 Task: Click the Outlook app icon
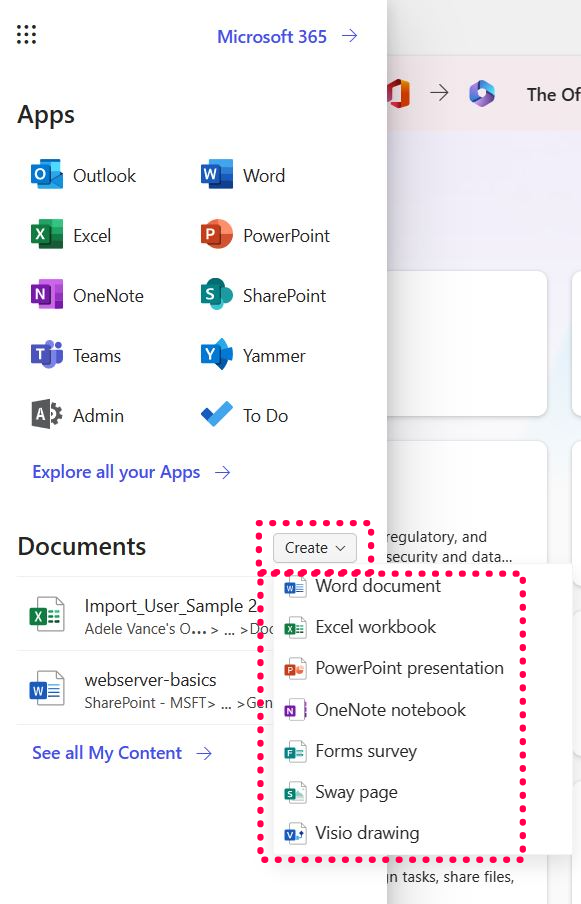click(47, 175)
